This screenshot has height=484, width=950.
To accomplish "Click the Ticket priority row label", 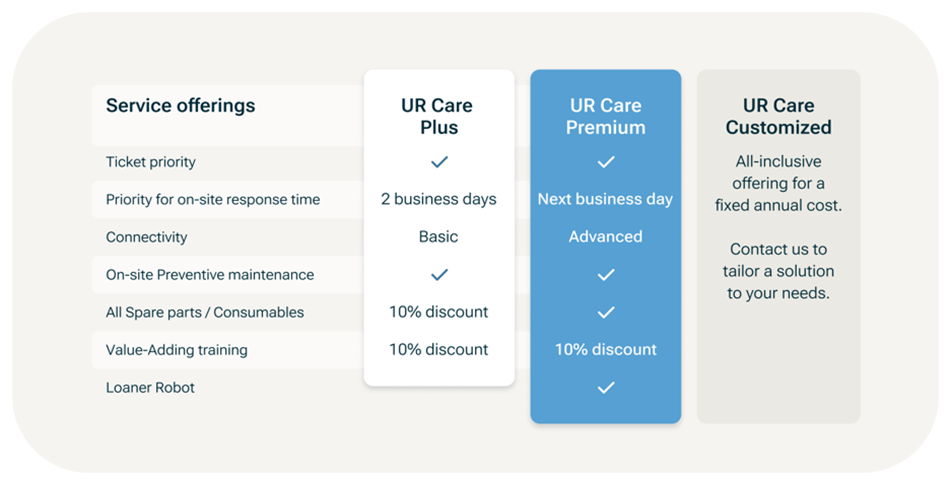I will [x=151, y=162].
